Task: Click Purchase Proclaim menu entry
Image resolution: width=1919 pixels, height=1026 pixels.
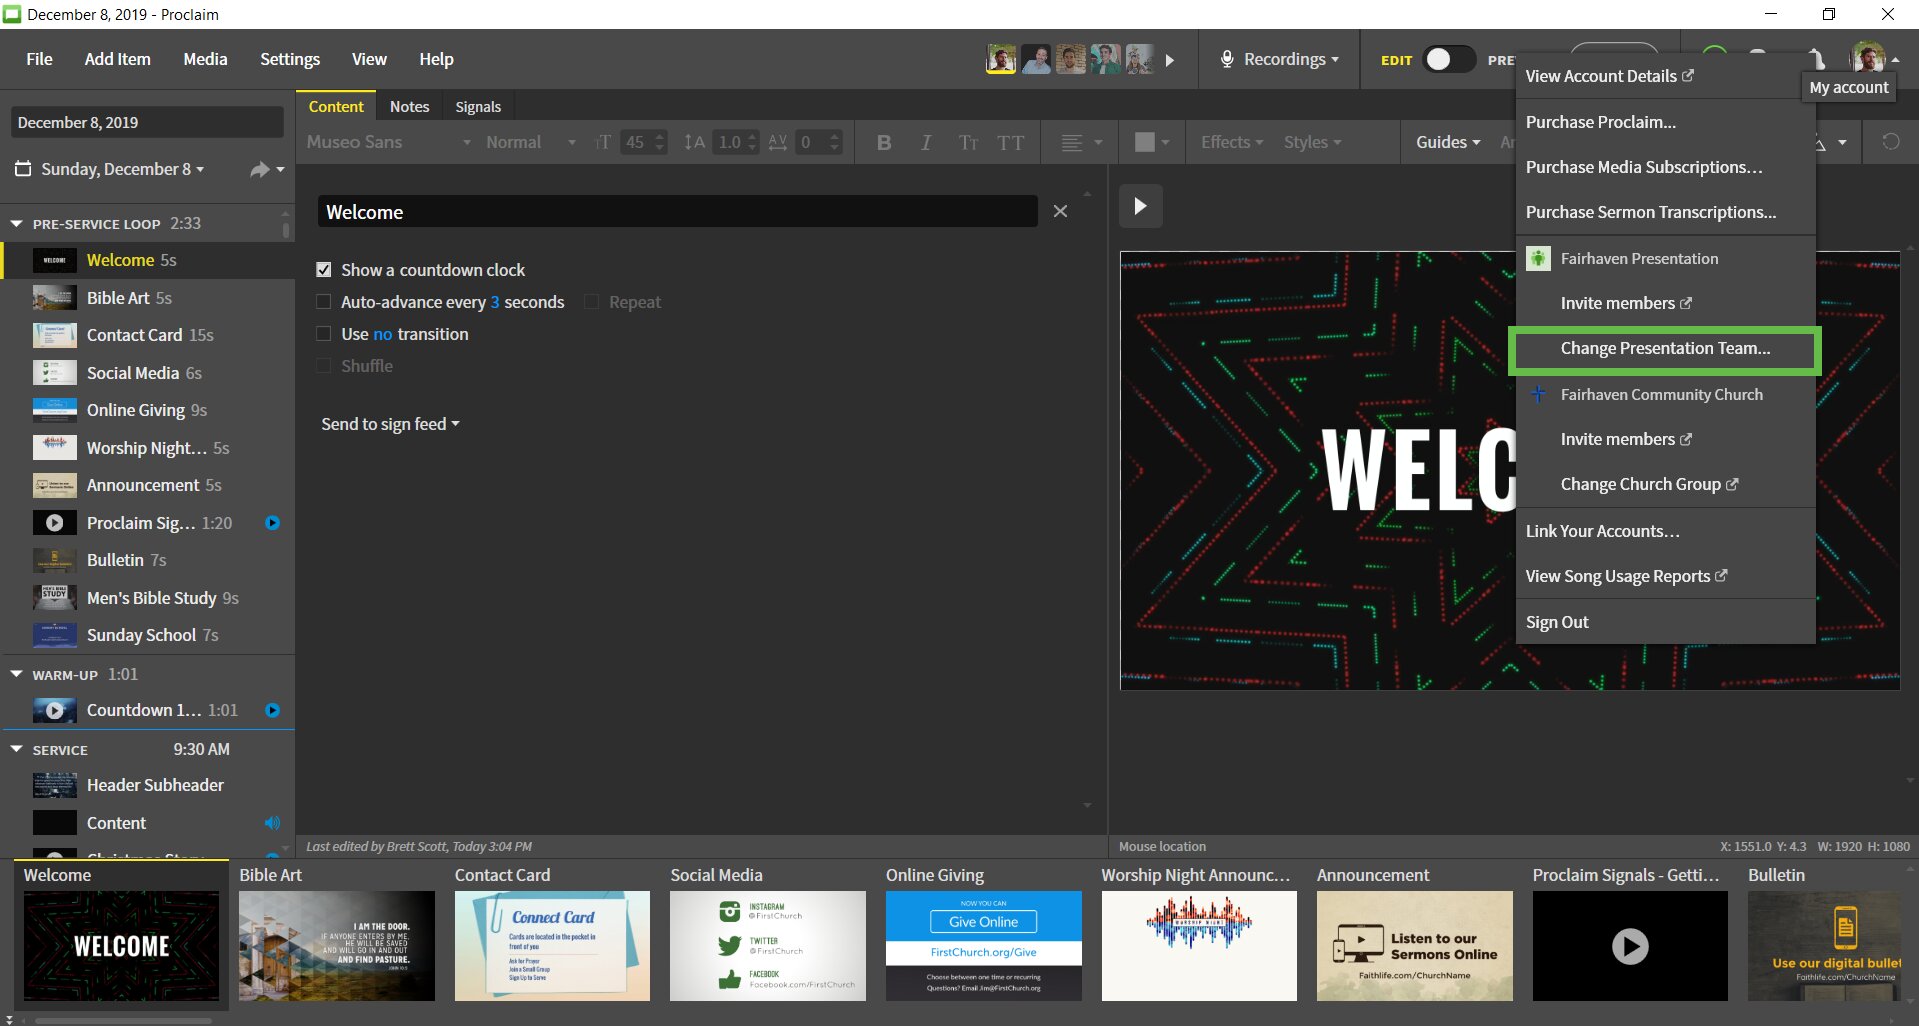Action: (x=1600, y=122)
